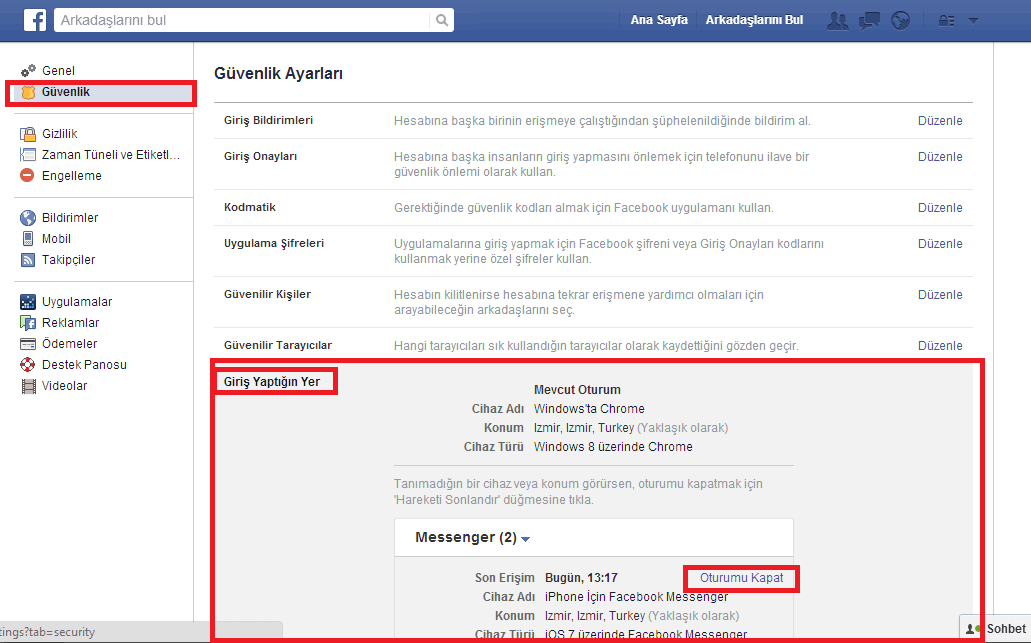
Task: Open Zaman Tüneli ve Etiketleme settings
Action: point(110,155)
